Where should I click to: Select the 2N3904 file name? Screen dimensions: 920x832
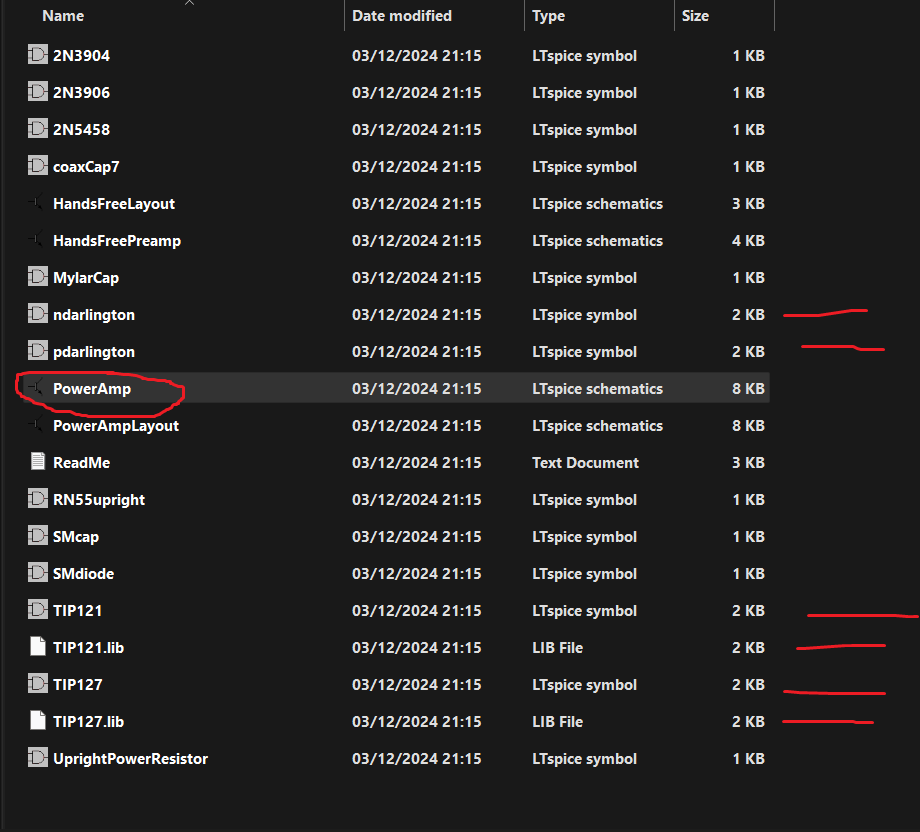(82, 56)
